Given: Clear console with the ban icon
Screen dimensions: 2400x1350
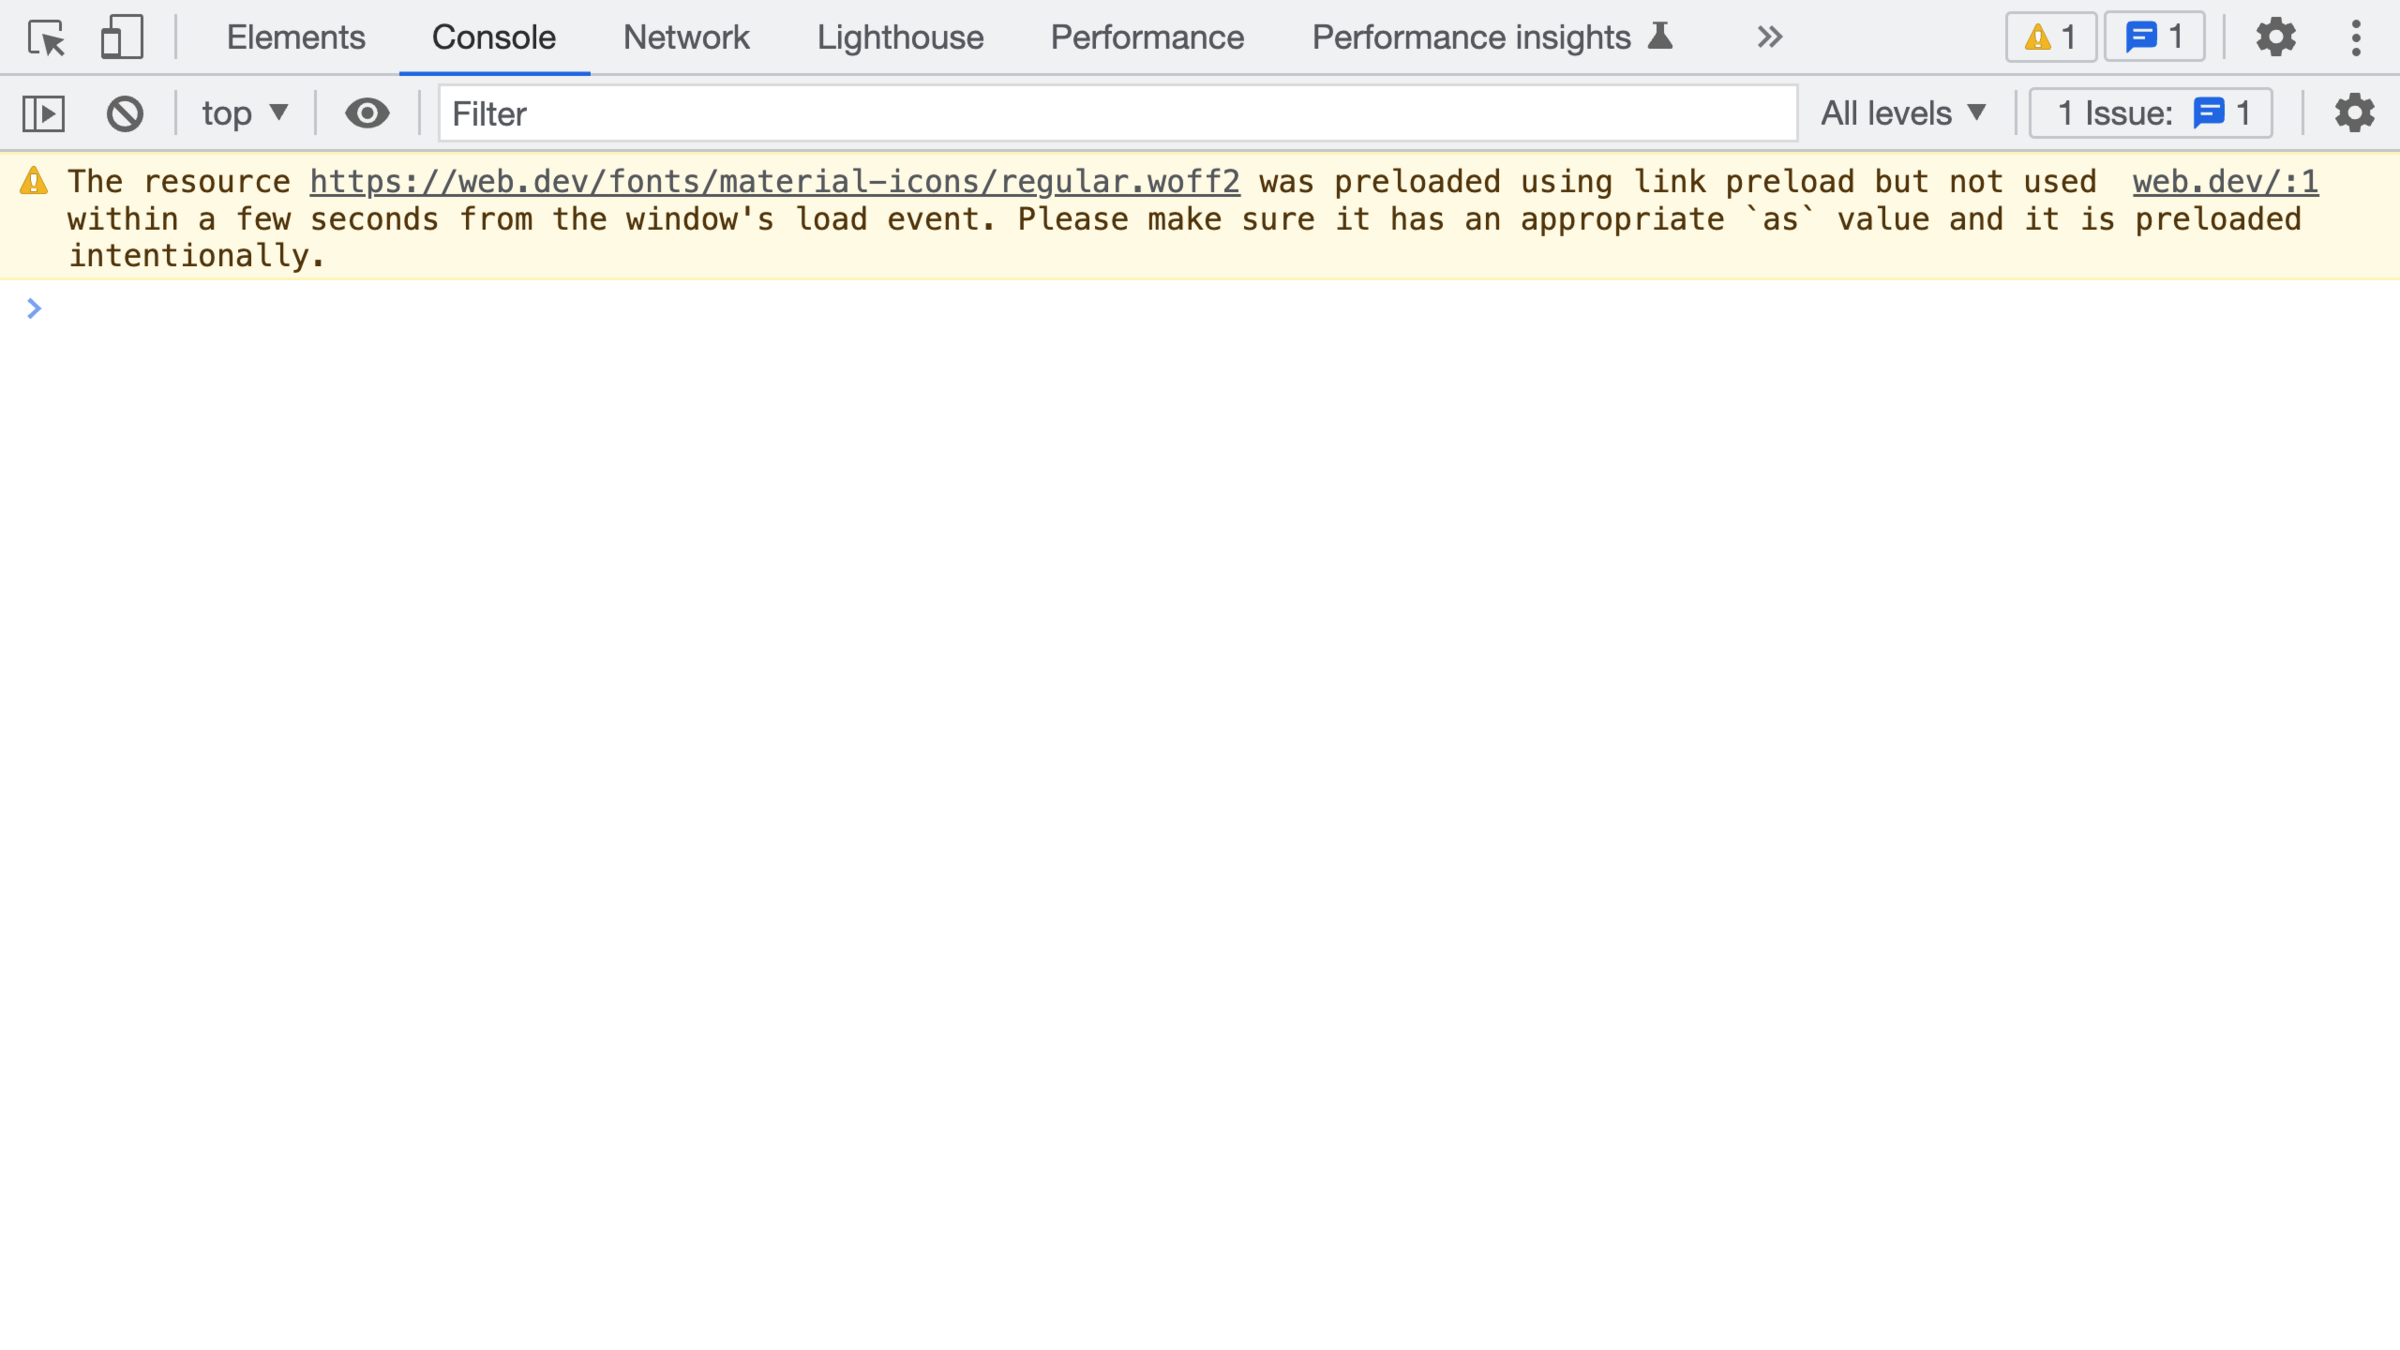Looking at the screenshot, I should tap(125, 113).
